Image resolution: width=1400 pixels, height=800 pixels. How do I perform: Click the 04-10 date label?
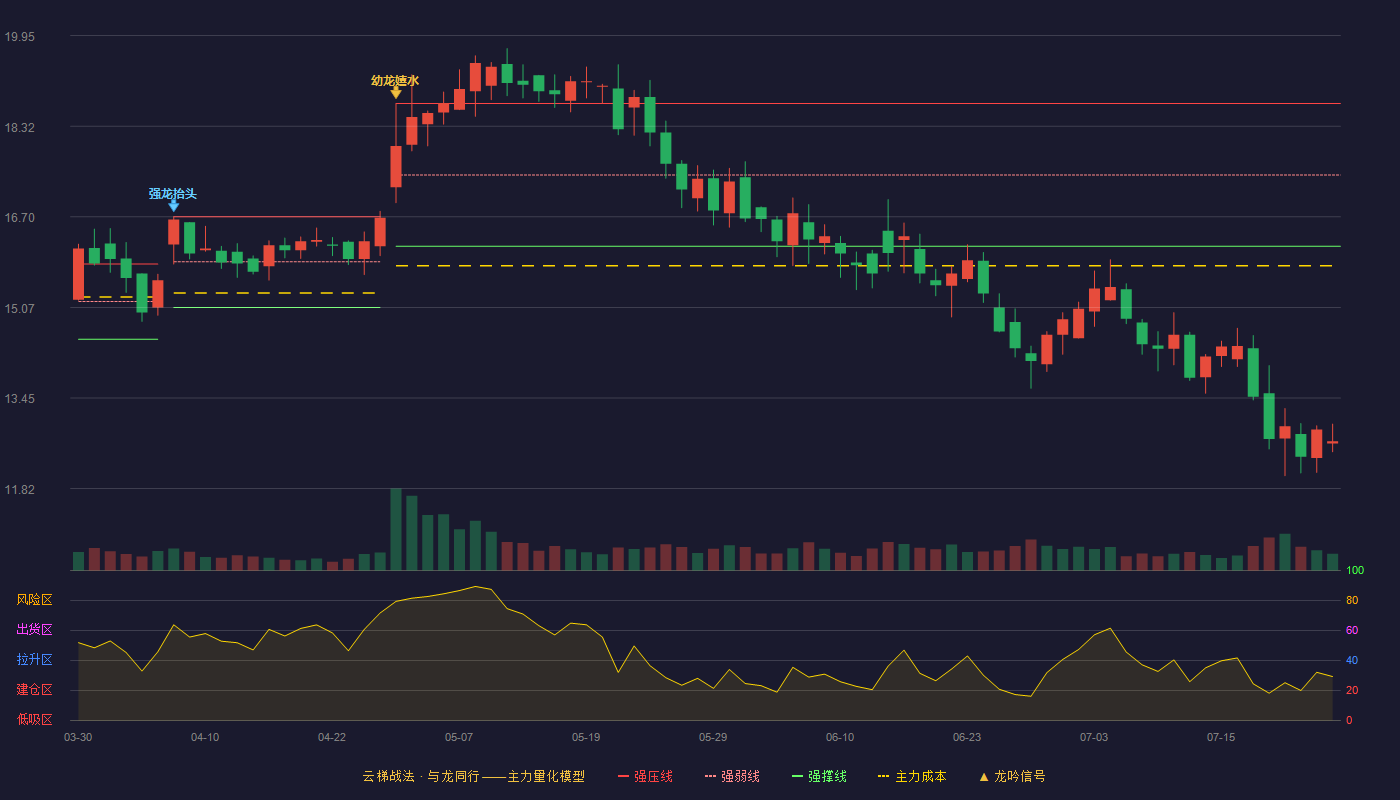(205, 737)
